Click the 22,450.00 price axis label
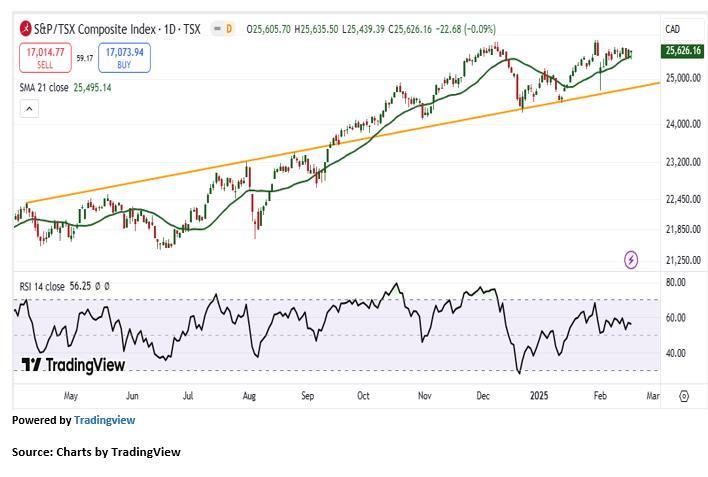This screenshot has height=477, width=708. [683, 199]
